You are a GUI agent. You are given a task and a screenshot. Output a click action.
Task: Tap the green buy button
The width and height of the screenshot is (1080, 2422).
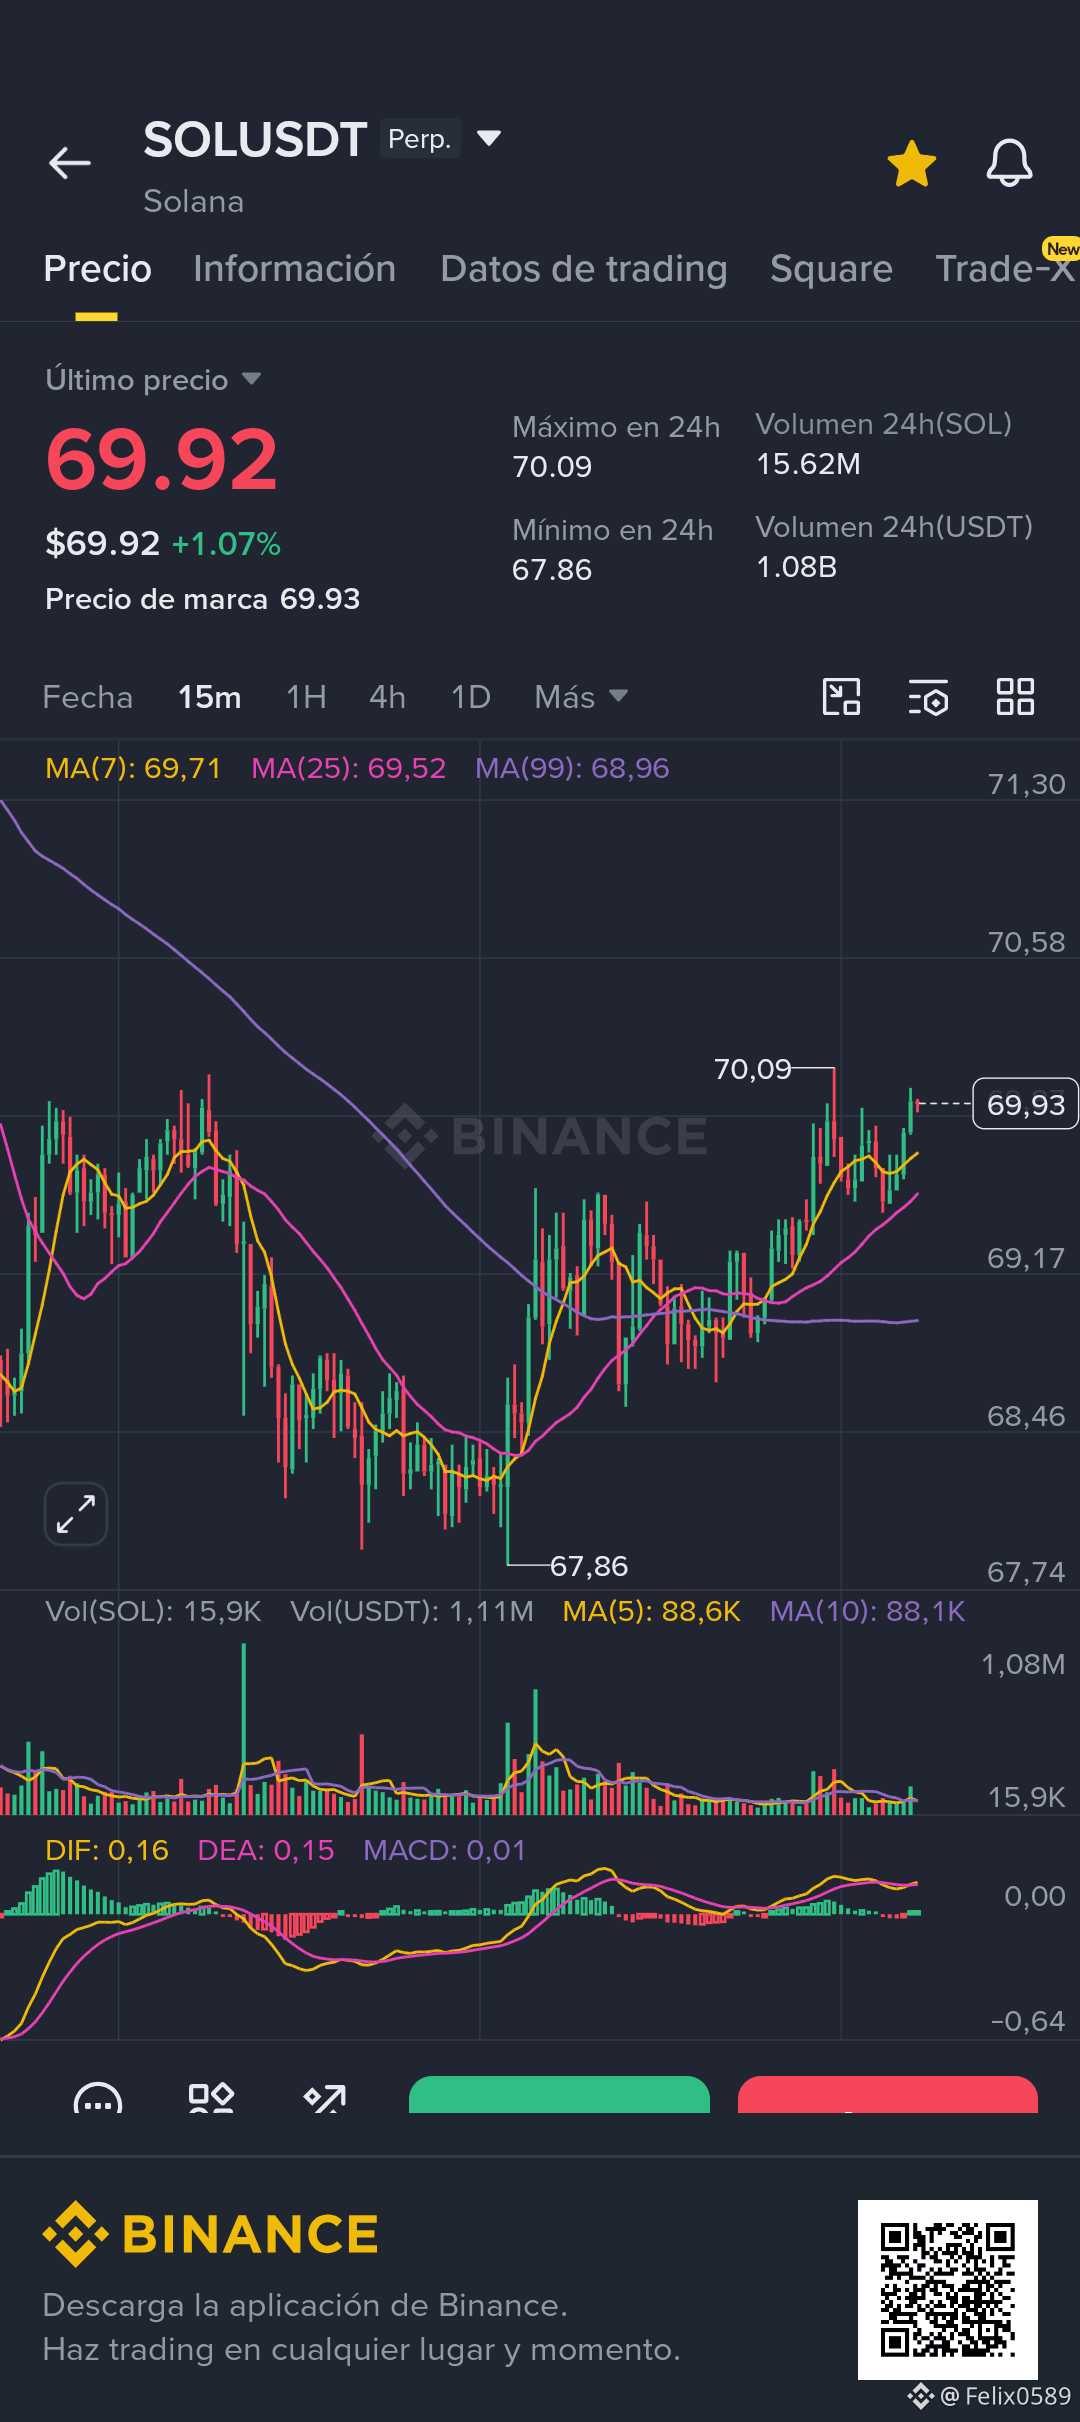pyautogui.click(x=559, y=2095)
